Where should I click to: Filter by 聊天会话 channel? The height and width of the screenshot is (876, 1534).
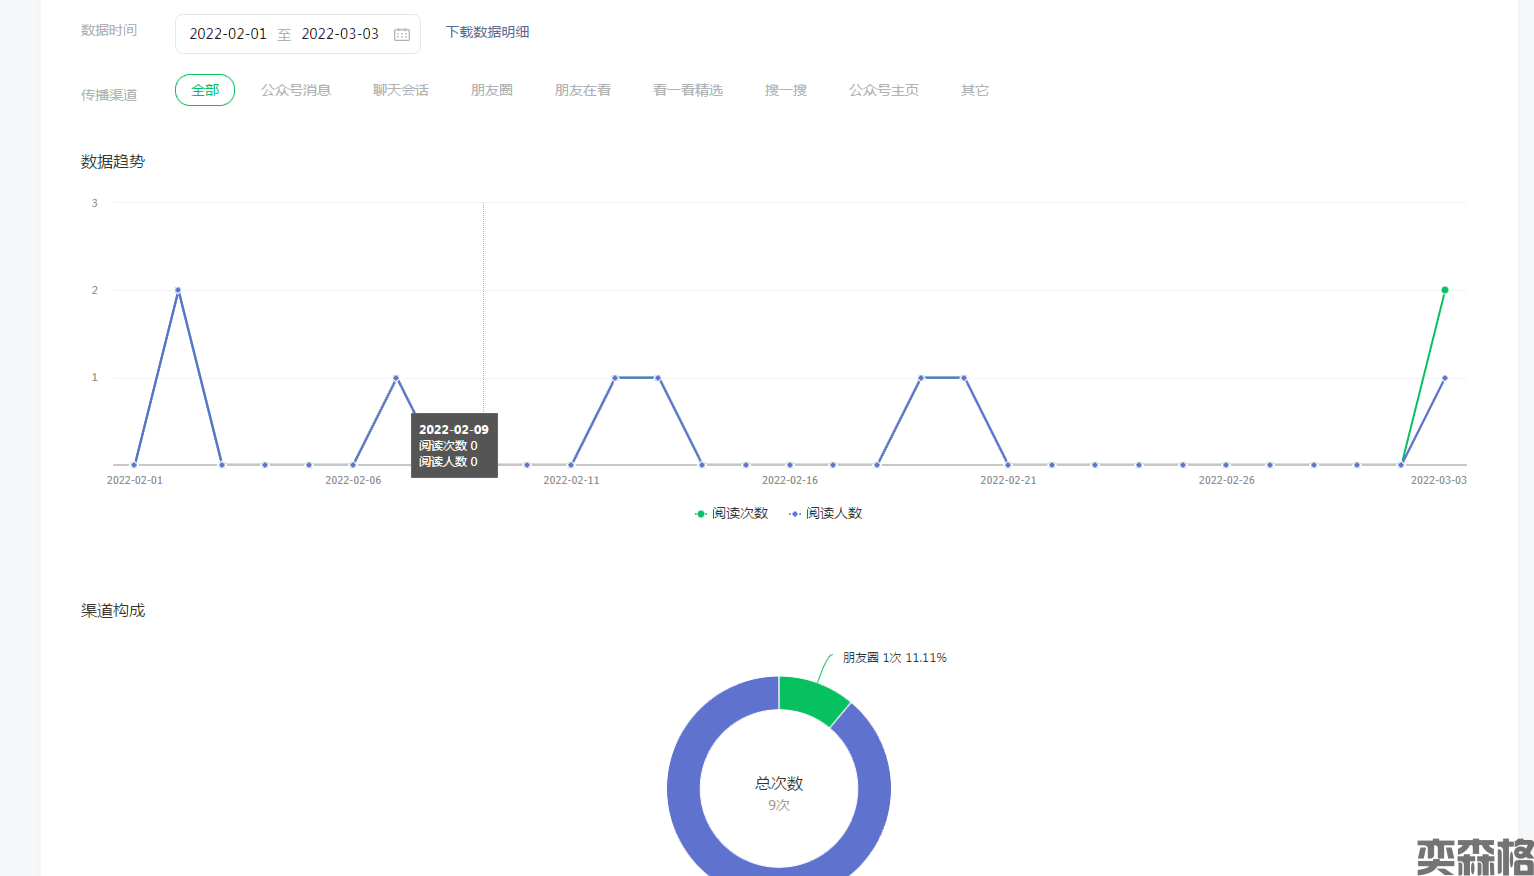tap(401, 90)
